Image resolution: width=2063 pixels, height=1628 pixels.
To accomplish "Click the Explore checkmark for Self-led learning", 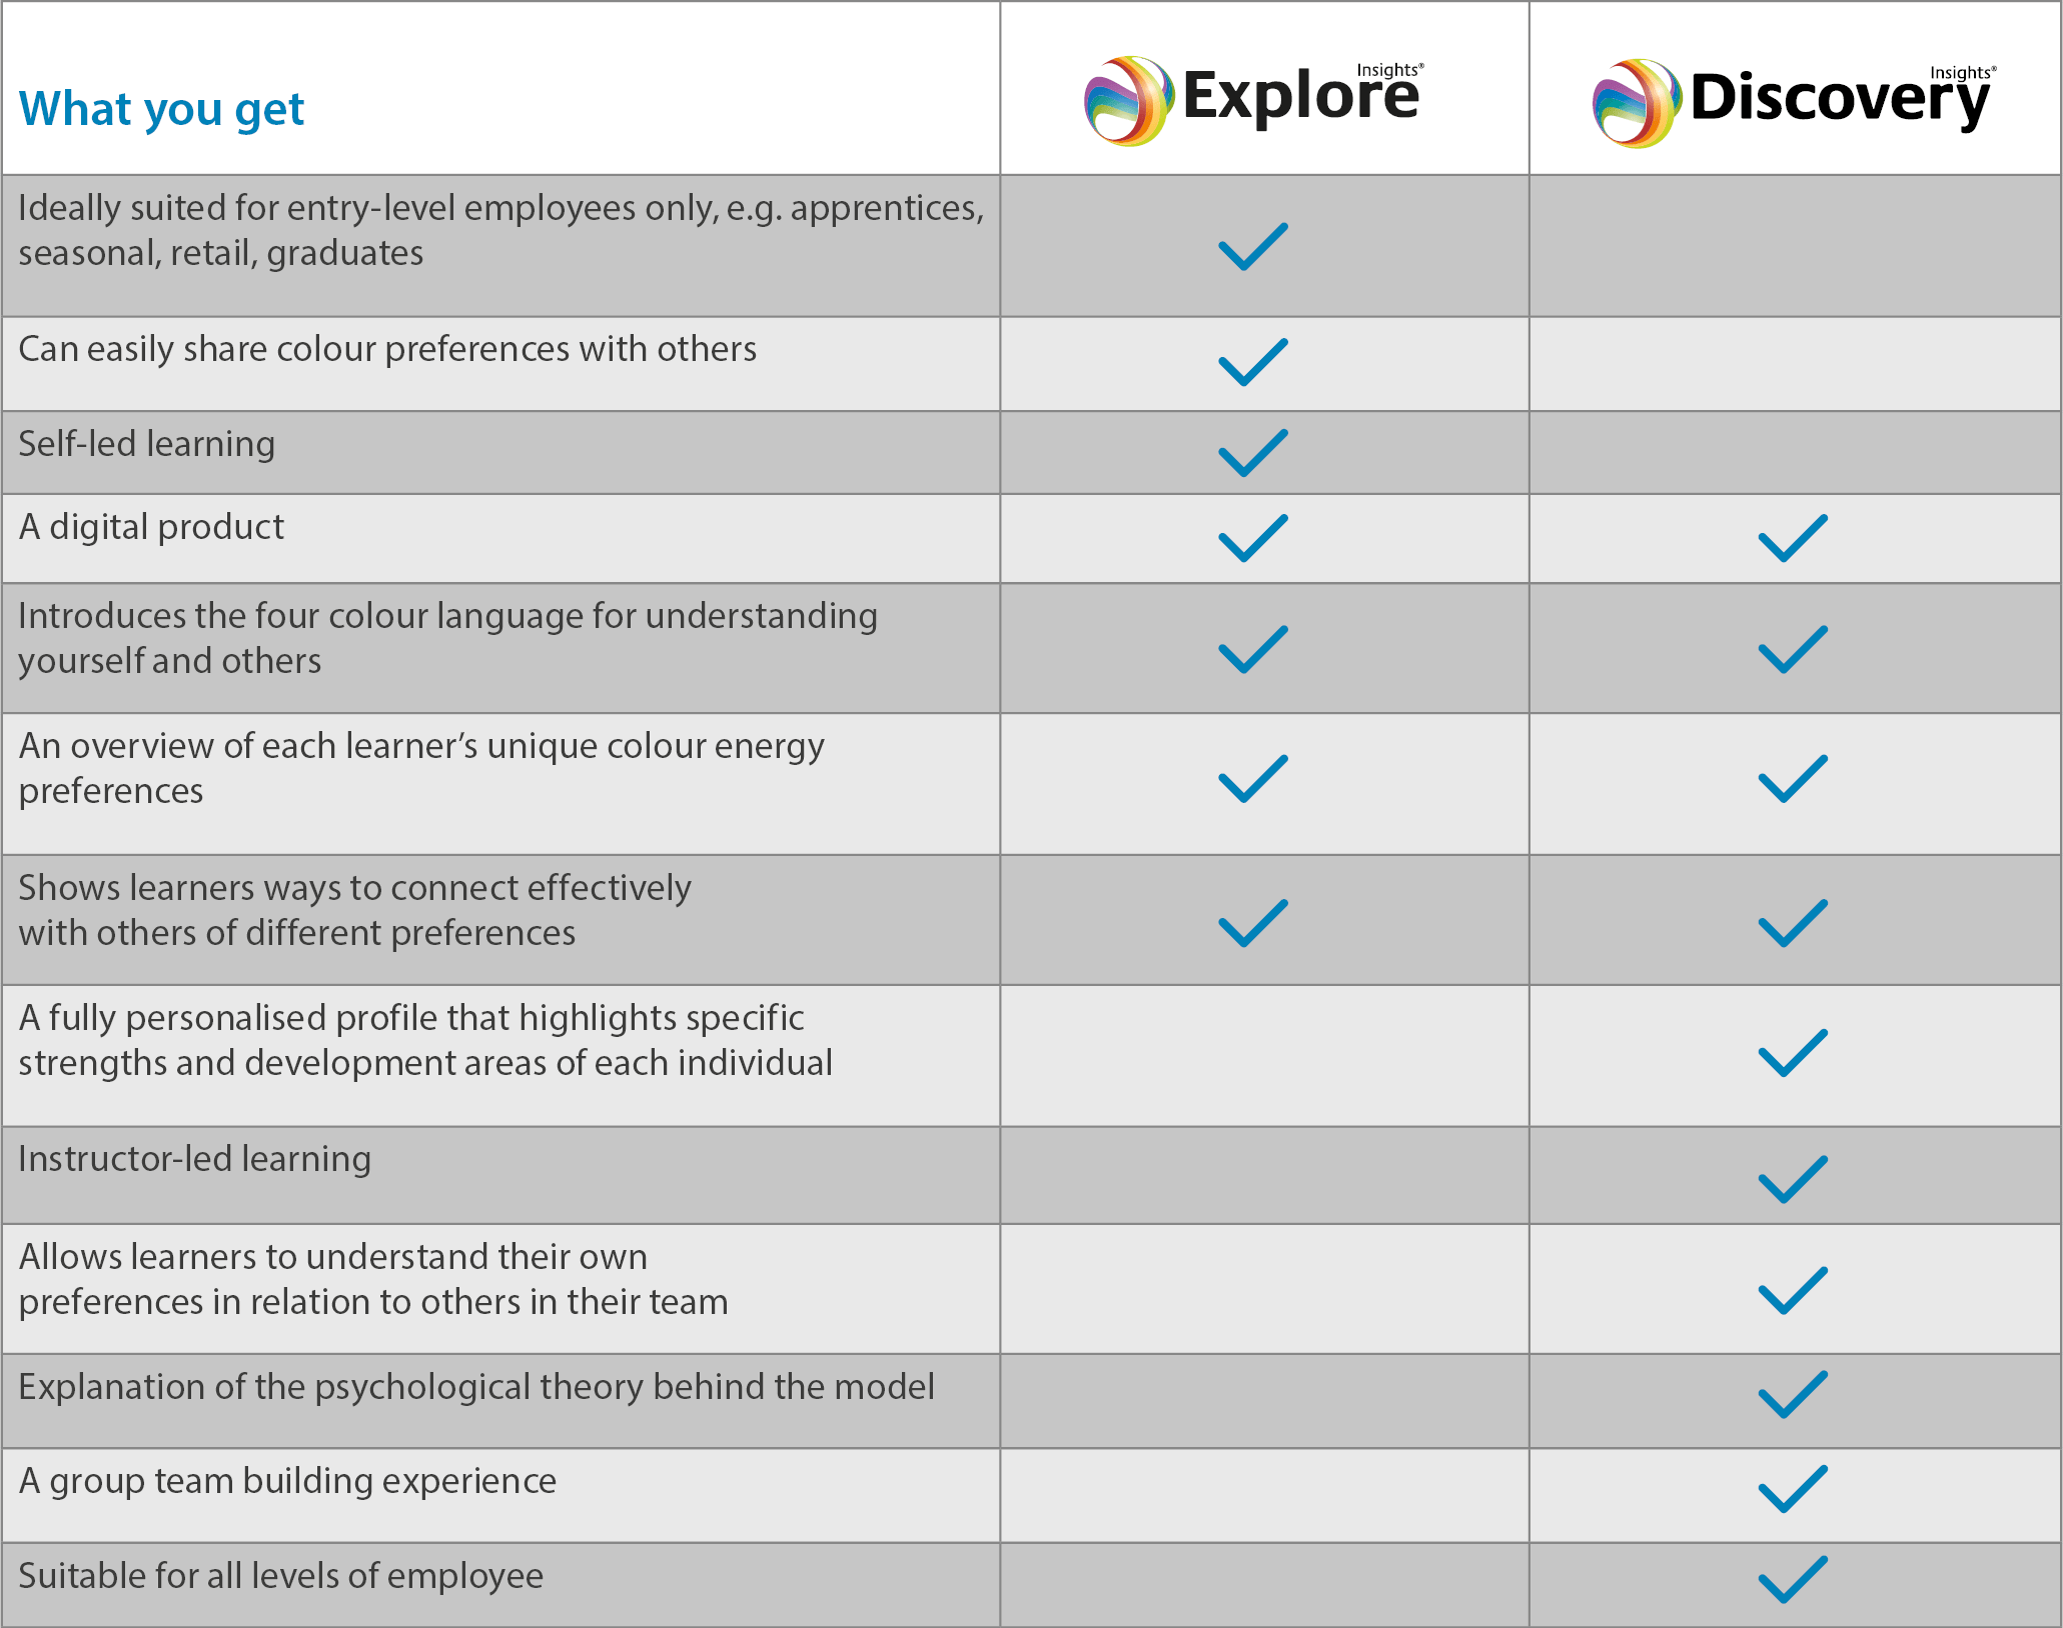I will [x=1252, y=453].
